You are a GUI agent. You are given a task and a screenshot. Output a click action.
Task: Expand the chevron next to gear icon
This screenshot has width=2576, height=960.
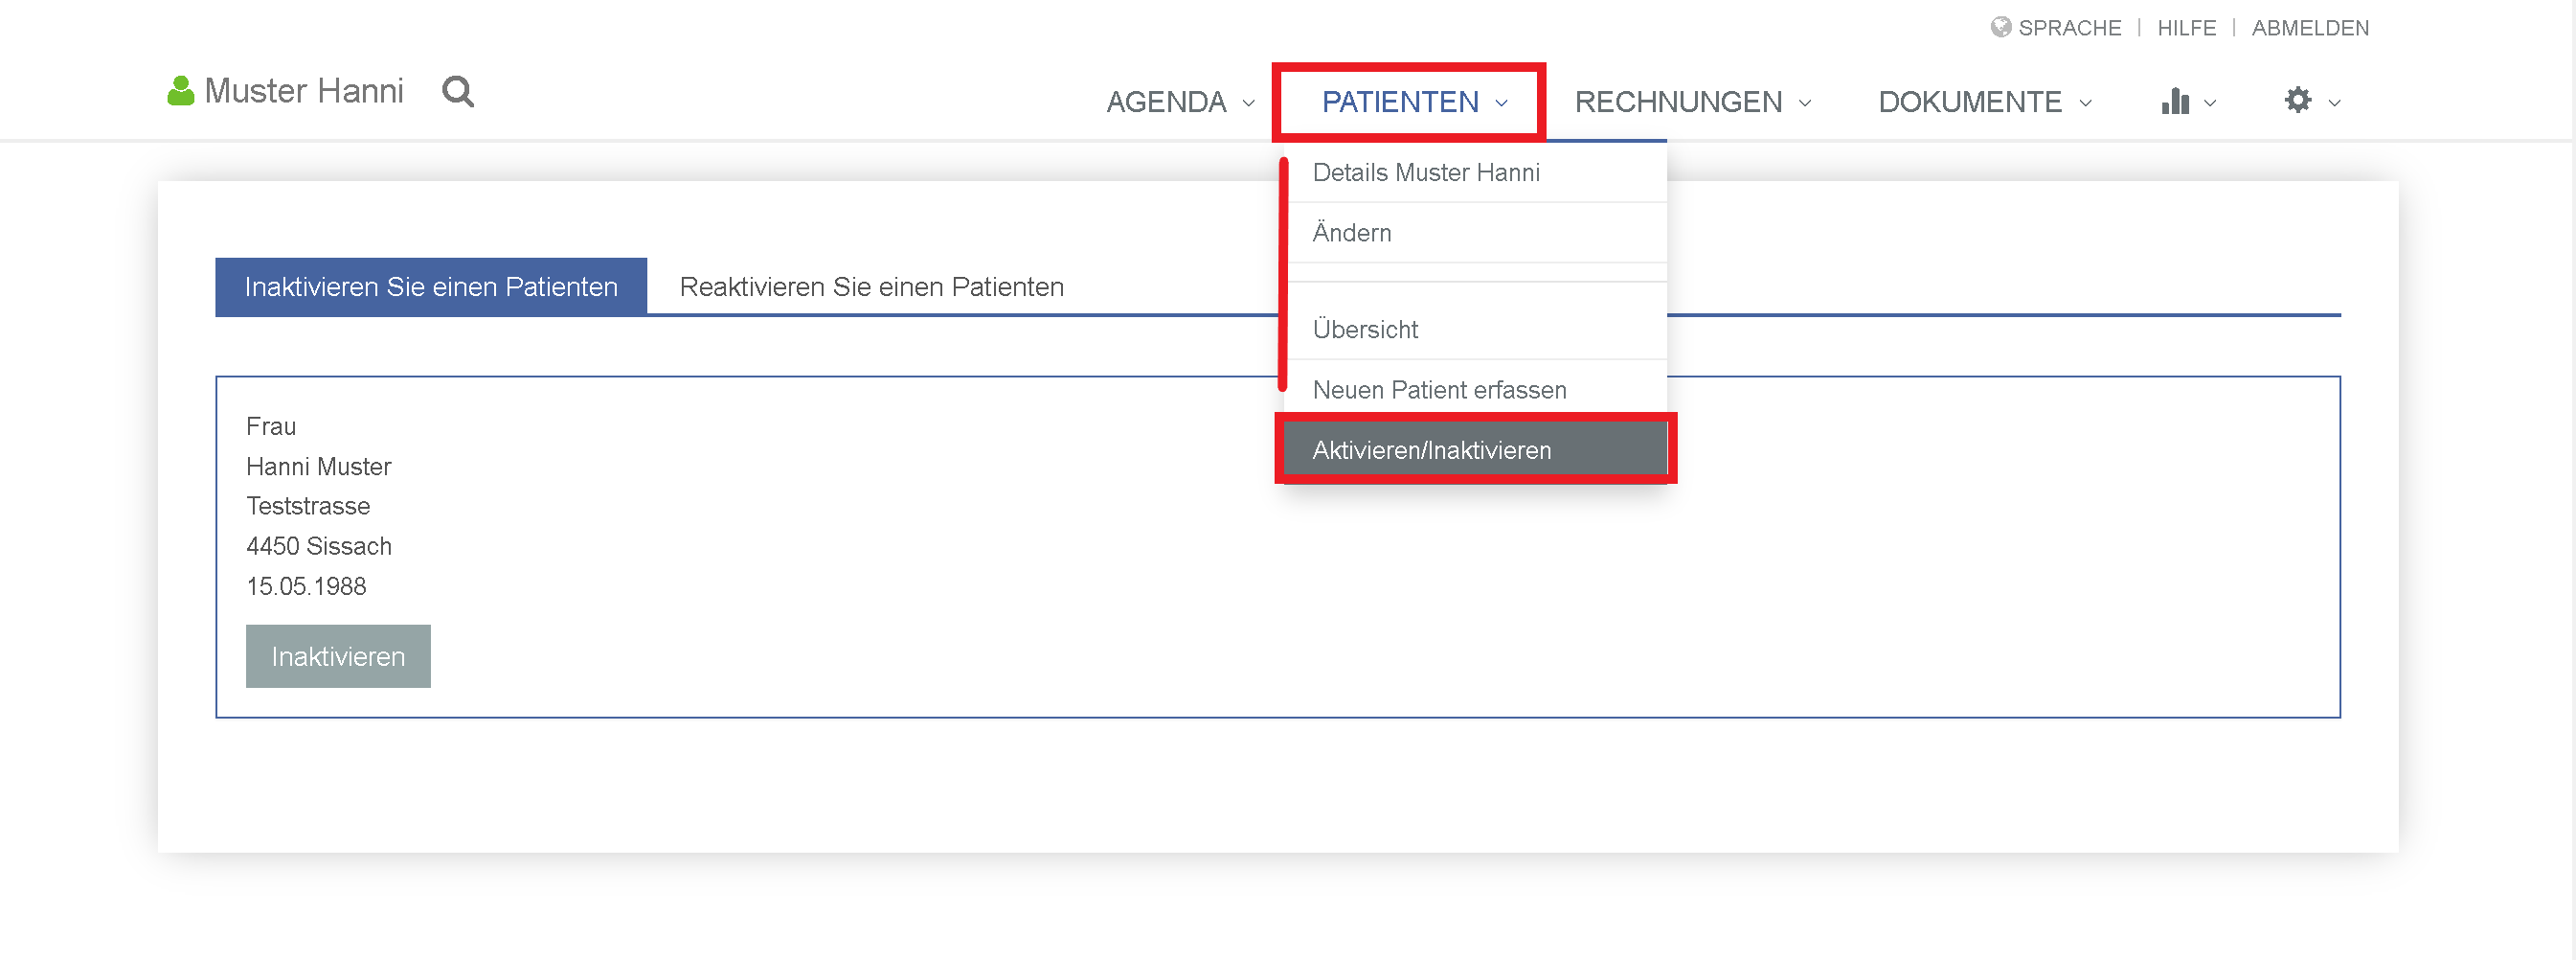[2335, 103]
